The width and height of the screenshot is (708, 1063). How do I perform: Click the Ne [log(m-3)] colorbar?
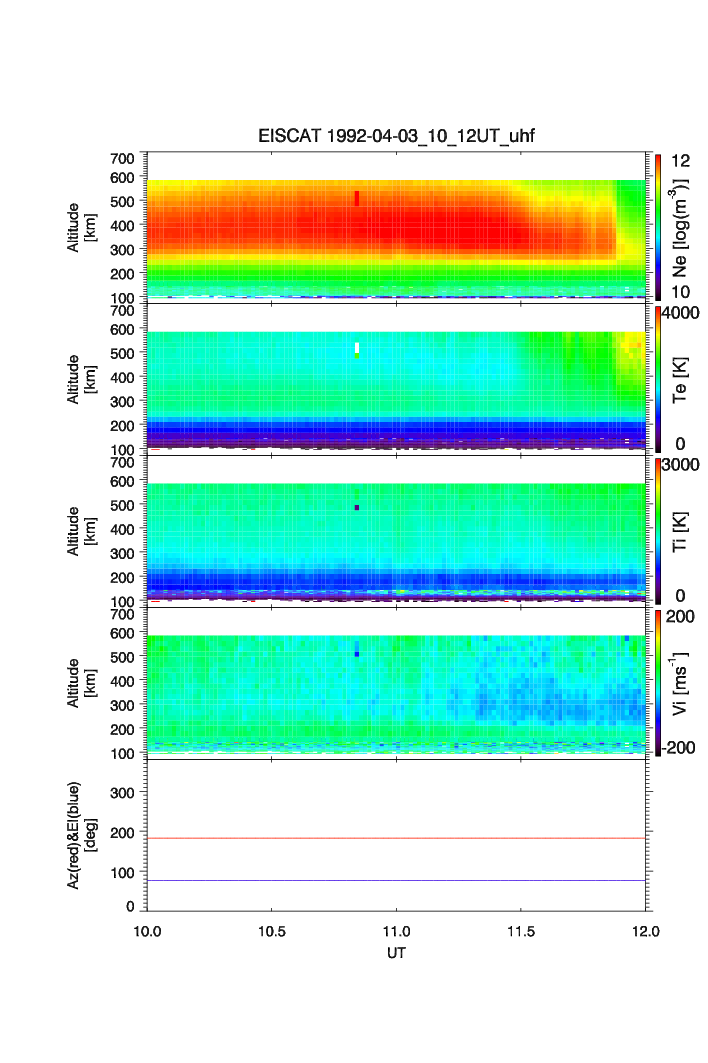coord(658,227)
